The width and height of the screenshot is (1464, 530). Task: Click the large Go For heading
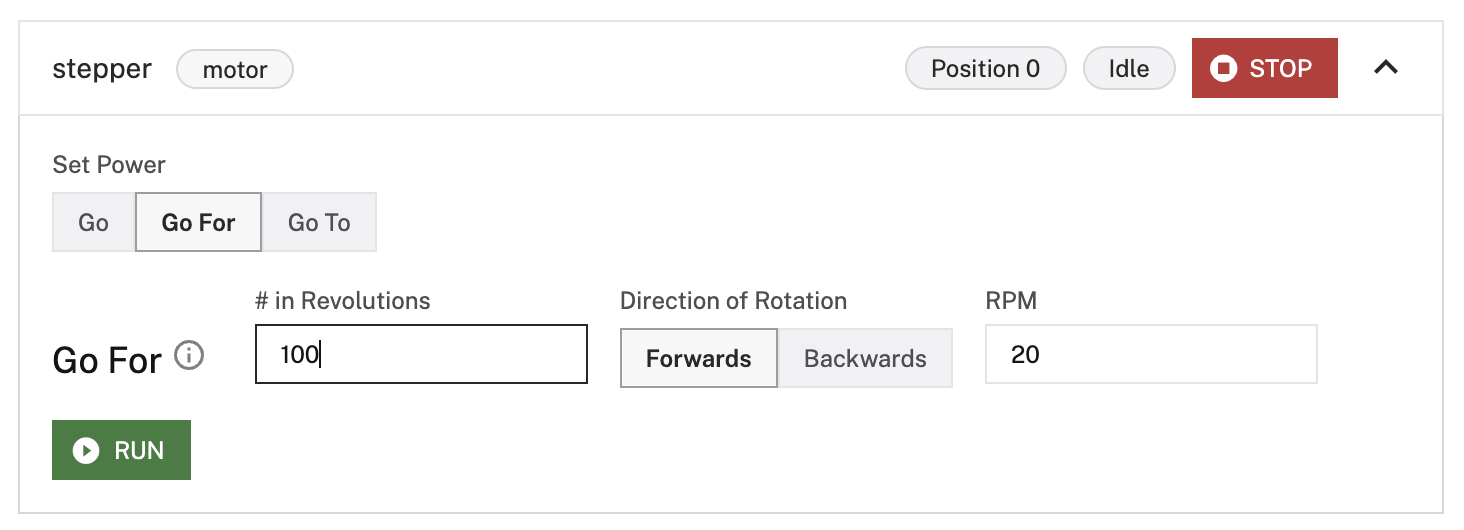pos(107,361)
